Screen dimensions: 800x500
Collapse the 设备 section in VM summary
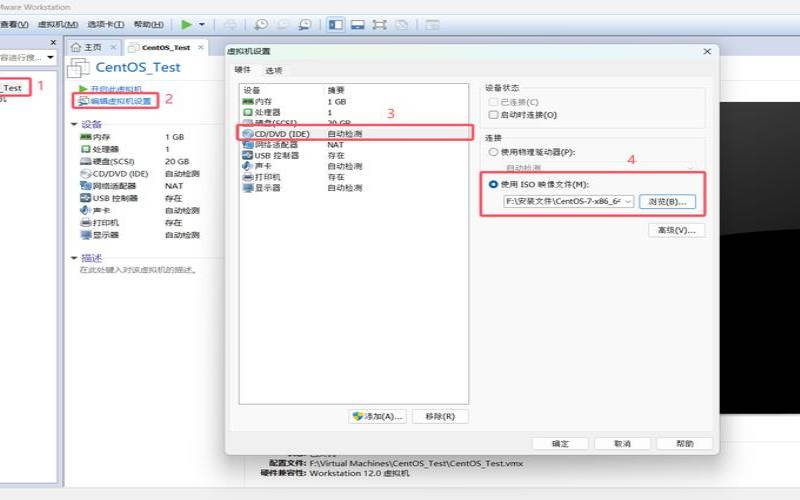coord(74,124)
